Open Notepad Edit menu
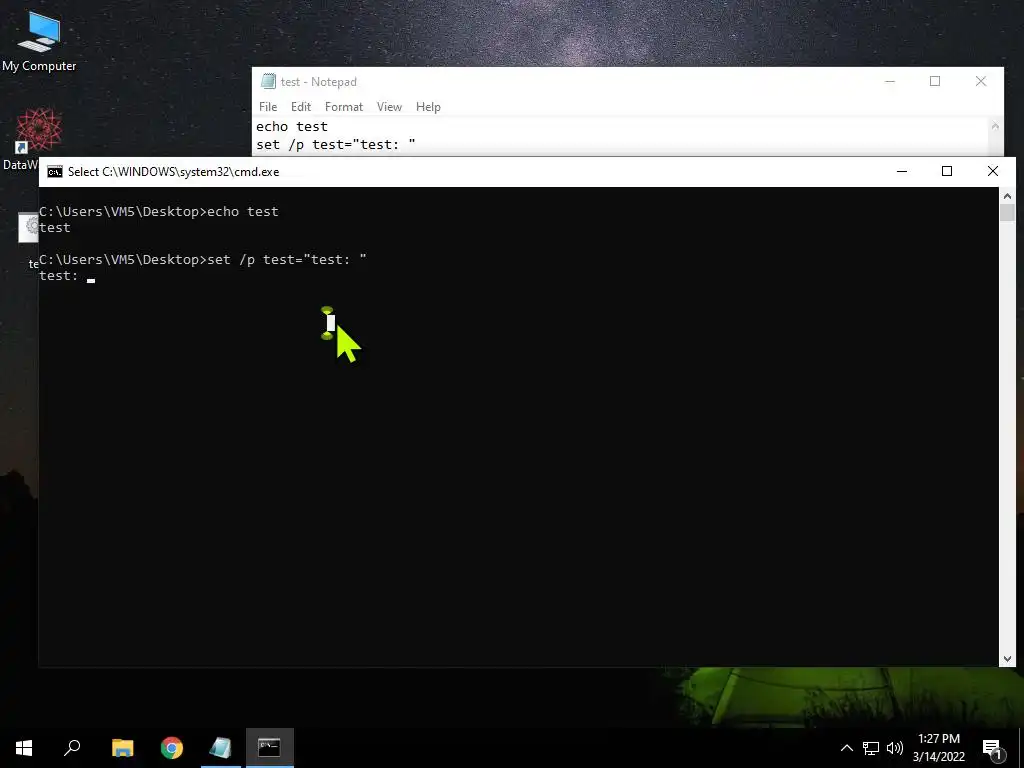Screen dimensions: 1024x768 300,106
